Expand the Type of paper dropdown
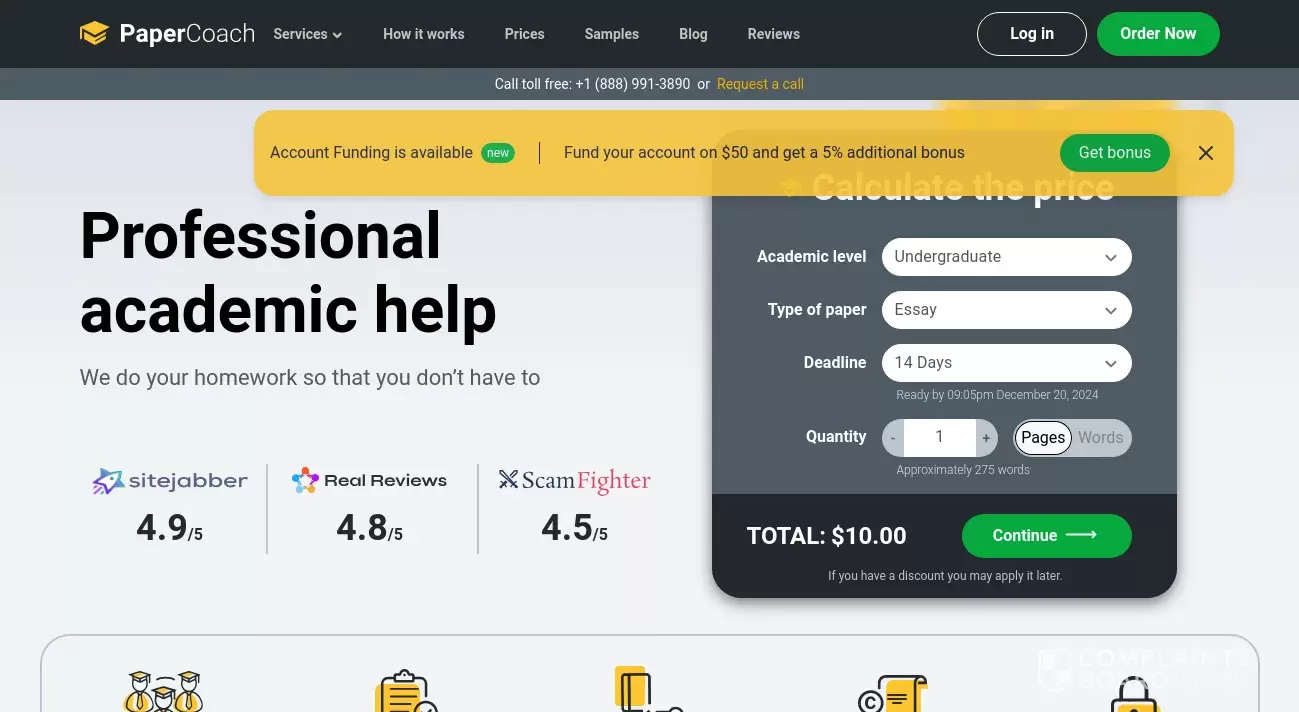This screenshot has width=1299, height=712. (x=1006, y=310)
